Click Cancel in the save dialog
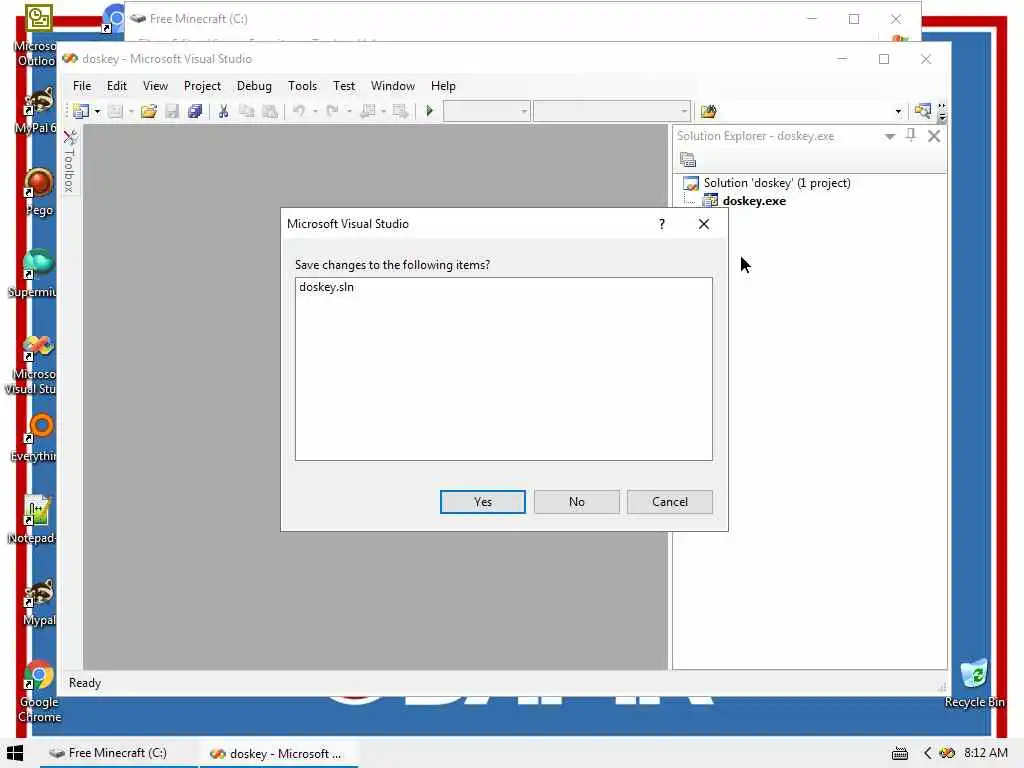The width and height of the screenshot is (1024, 768). (x=669, y=502)
